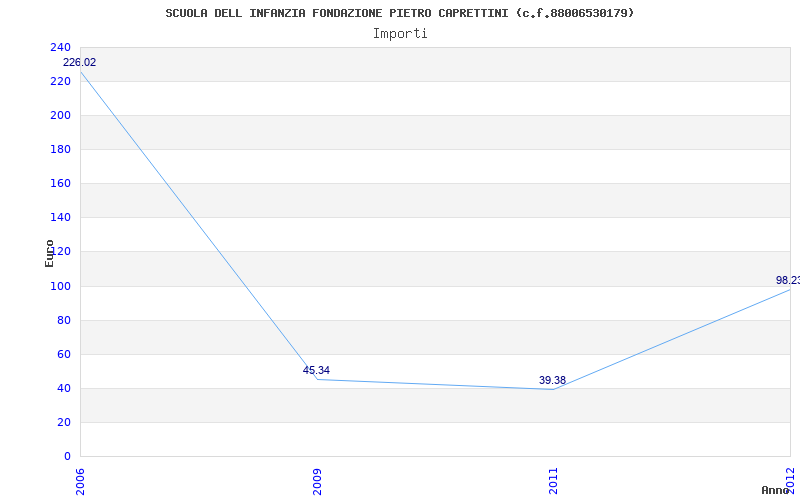Click the 39.38 data label

552,380
